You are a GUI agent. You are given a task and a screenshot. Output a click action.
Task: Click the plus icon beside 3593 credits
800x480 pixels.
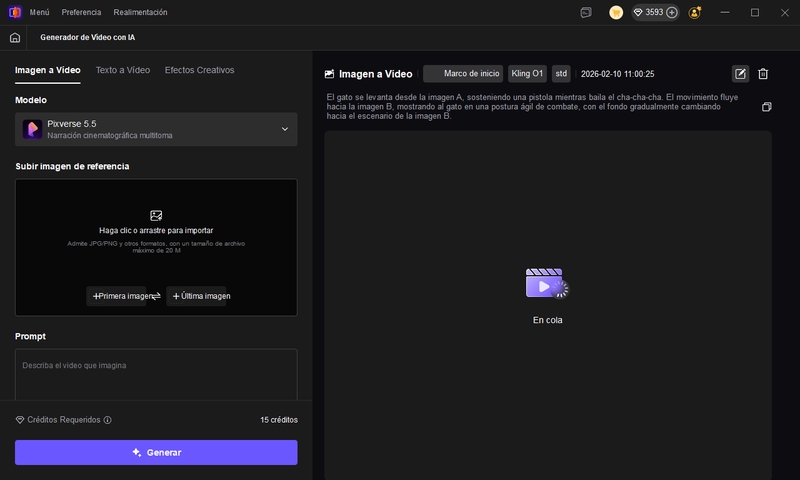(672, 12)
